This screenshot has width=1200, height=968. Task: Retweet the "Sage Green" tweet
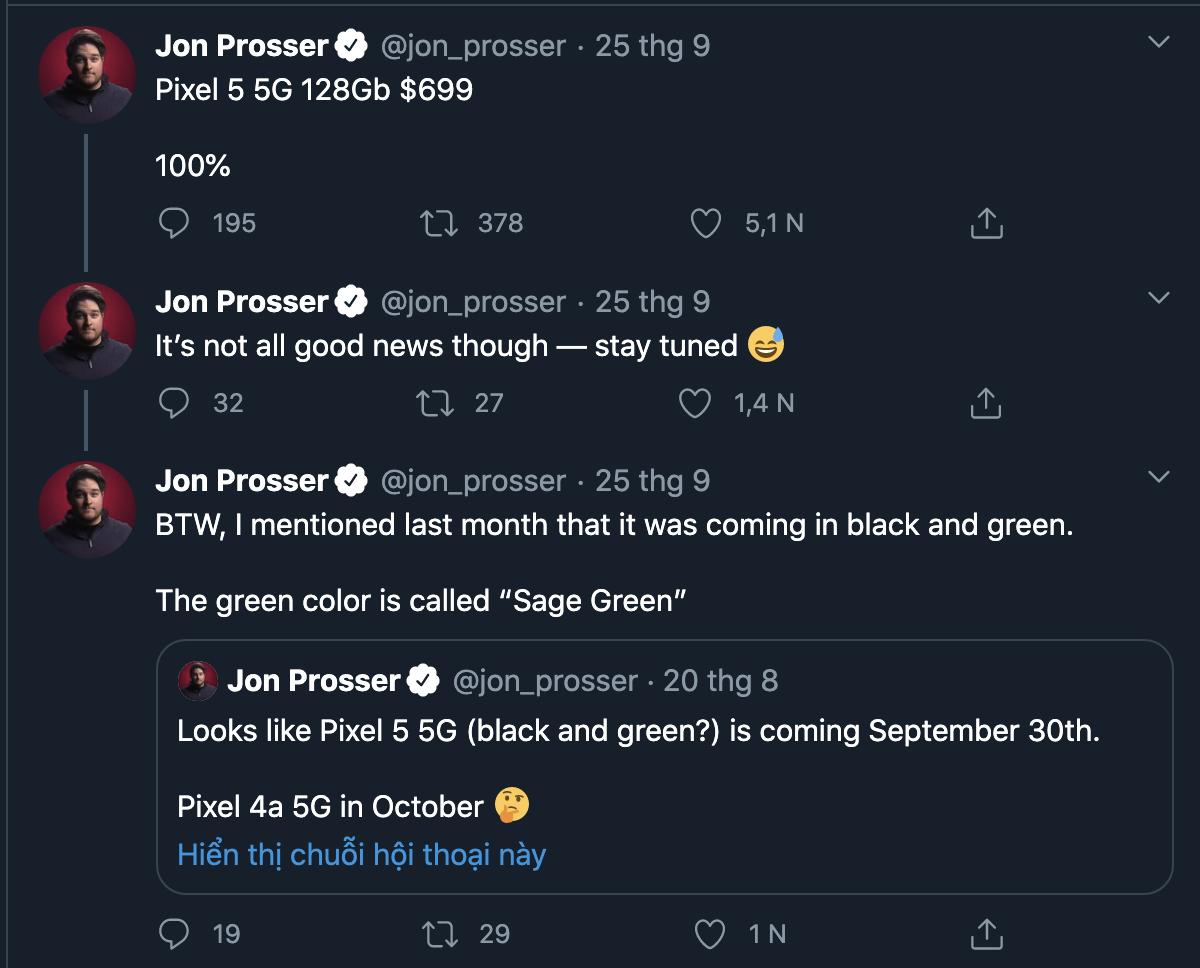(x=440, y=934)
